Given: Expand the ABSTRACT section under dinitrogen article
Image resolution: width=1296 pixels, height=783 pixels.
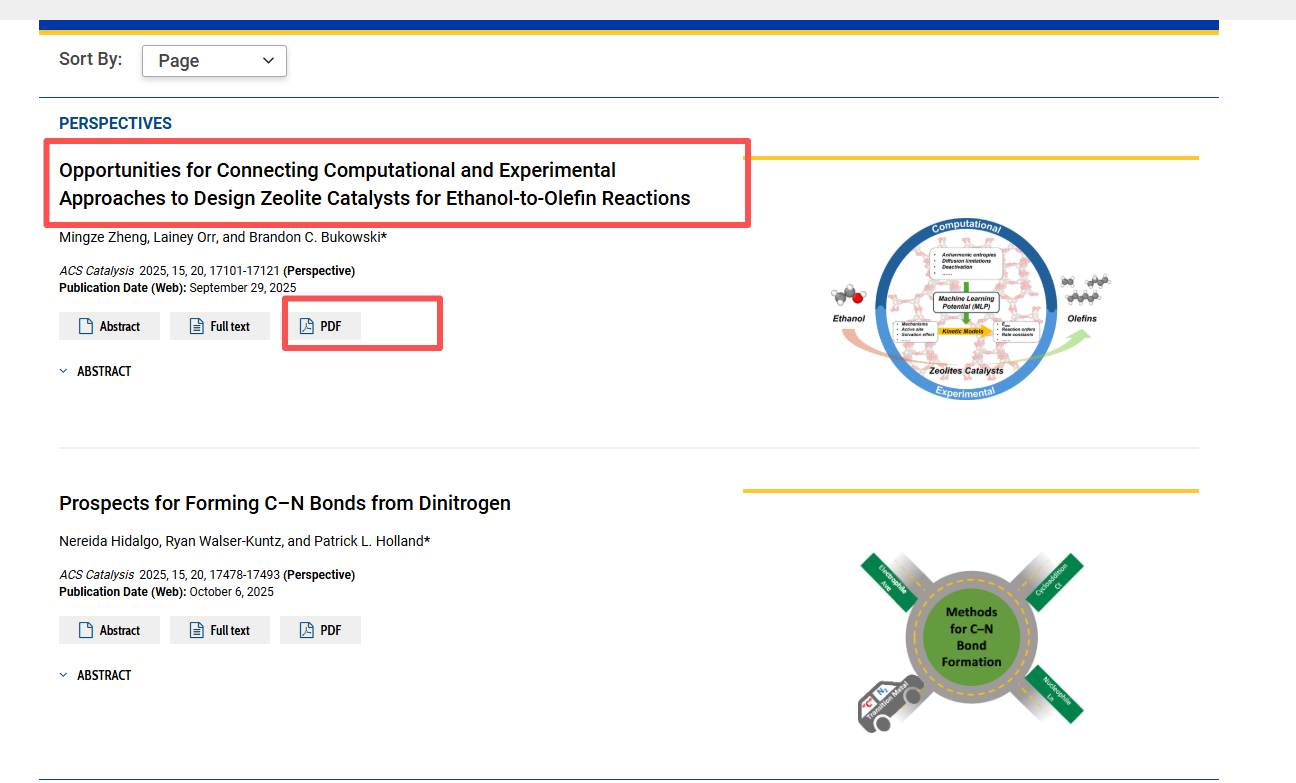Looking at the screenshot, I should (96, 675).
